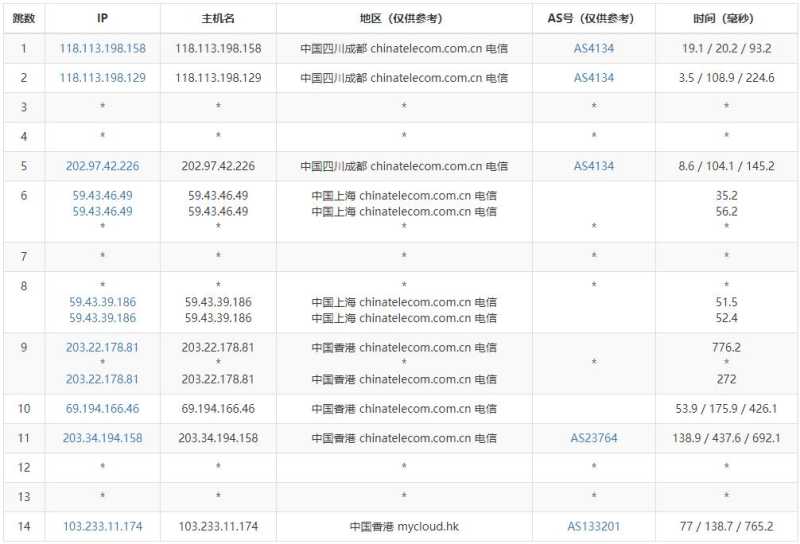Click the 52.4 time value

727,318
